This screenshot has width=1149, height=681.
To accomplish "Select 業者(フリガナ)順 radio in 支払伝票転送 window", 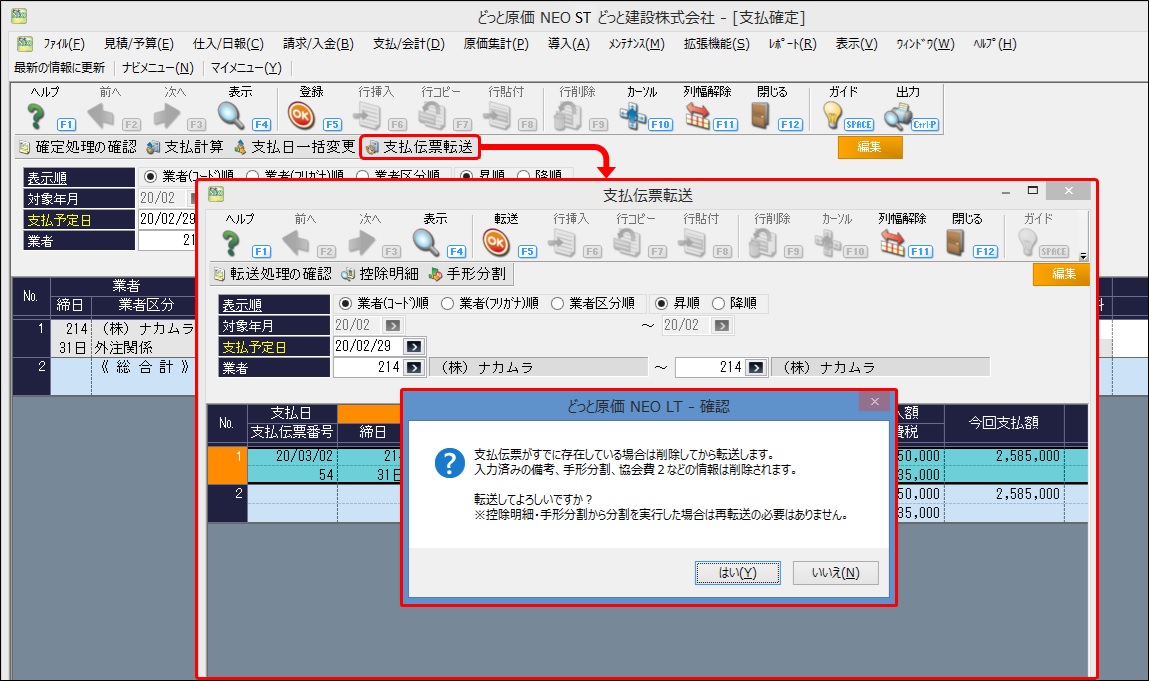I will [x=447, y=303].
